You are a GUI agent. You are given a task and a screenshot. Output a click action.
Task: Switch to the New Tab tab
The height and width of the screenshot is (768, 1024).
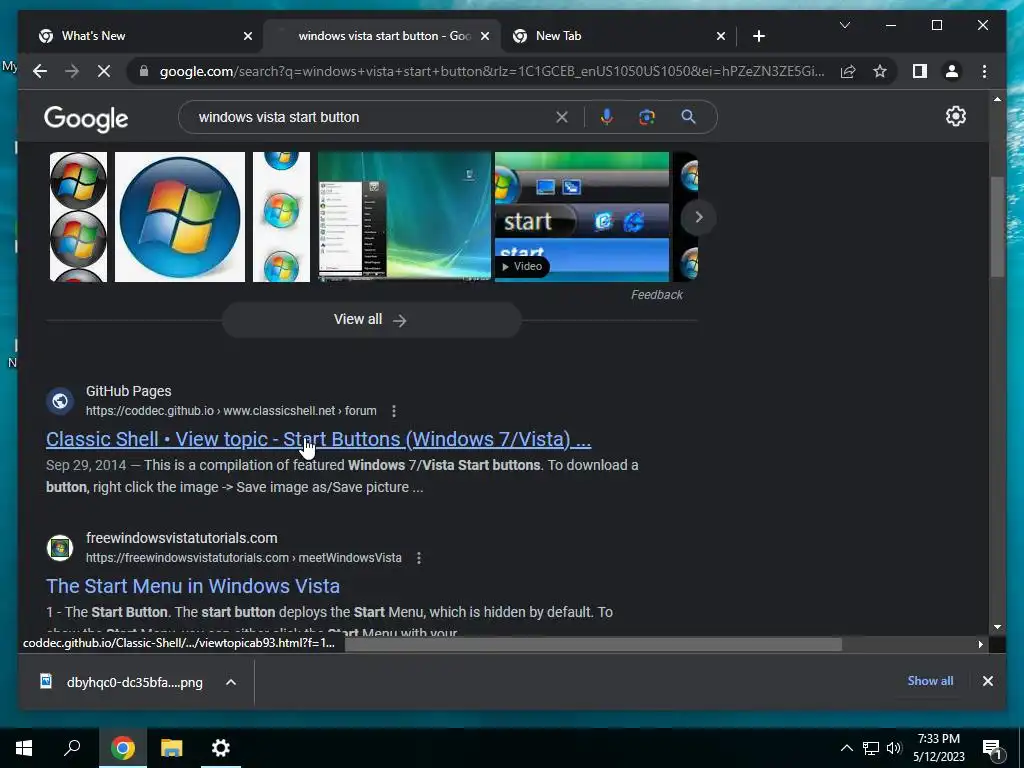coord(616,37)
